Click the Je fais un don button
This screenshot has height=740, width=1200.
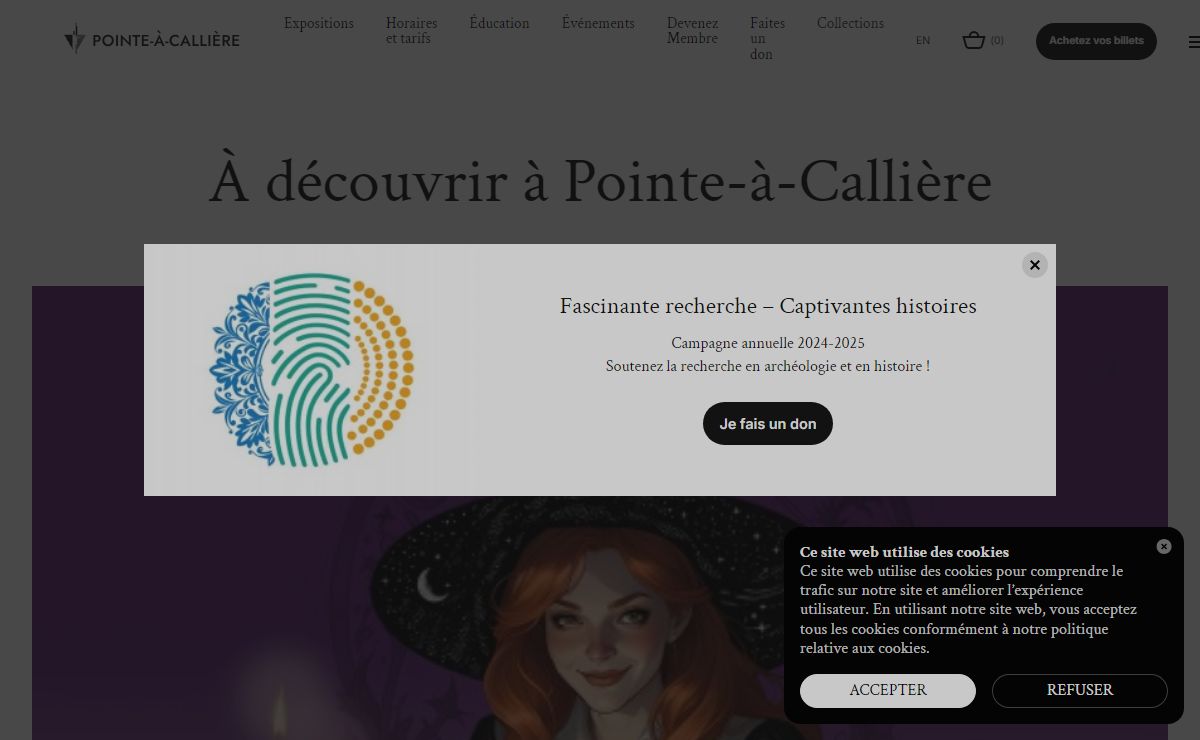(x=768, y=424)
